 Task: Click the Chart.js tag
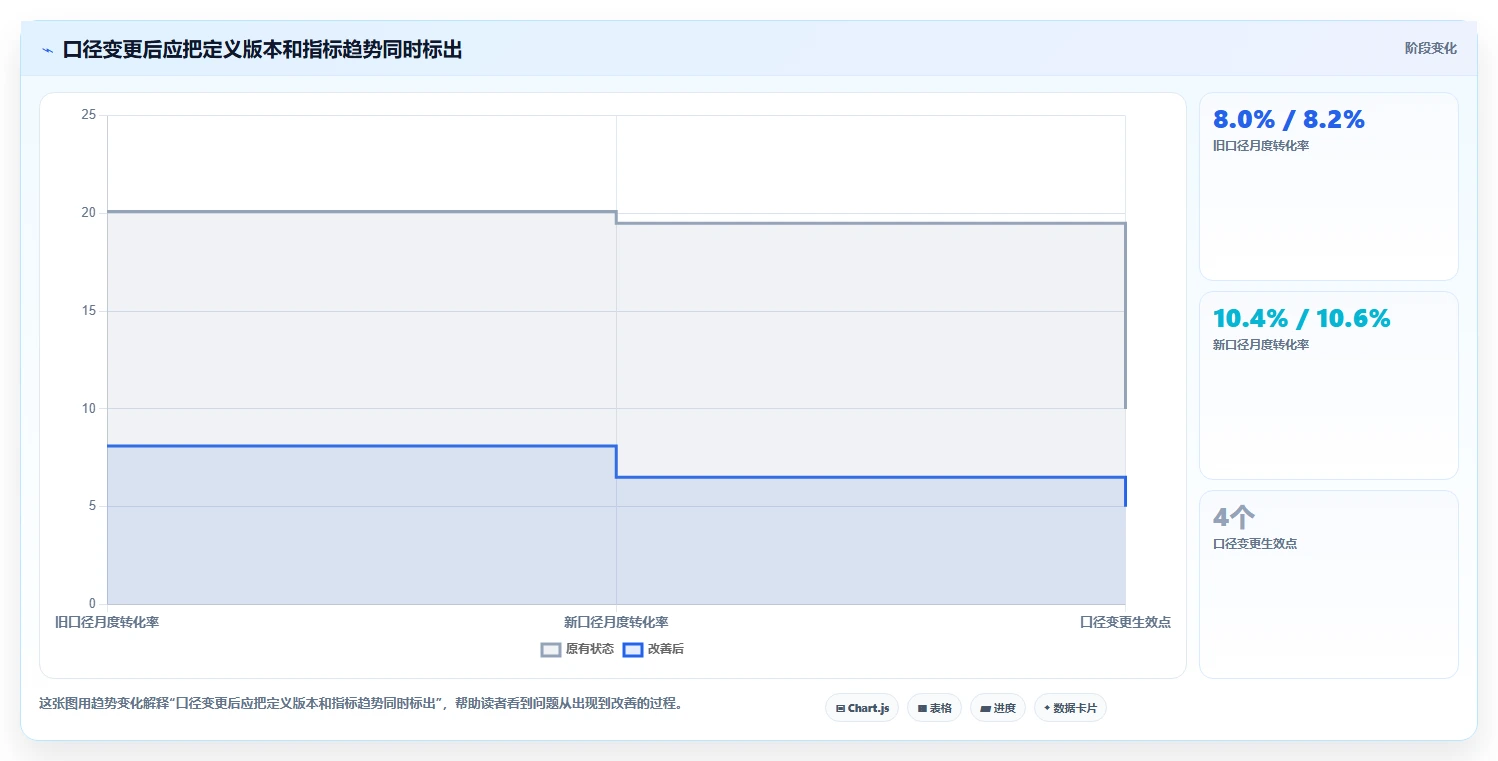(862, 708)
